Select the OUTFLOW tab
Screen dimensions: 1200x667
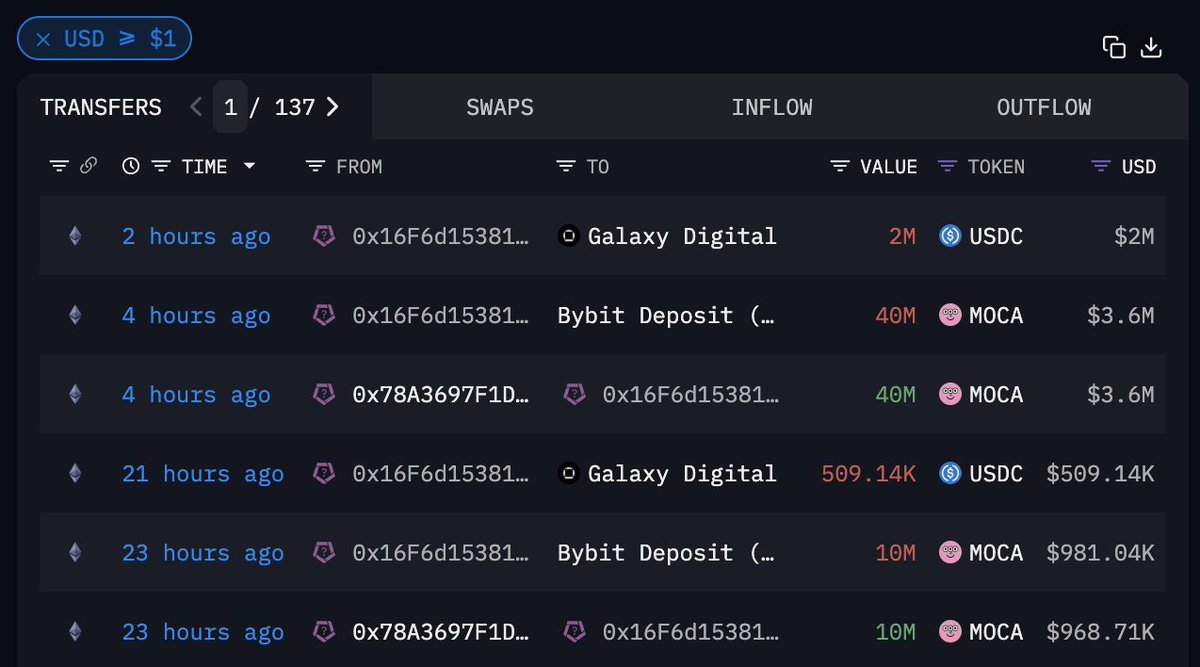point(1044,107)
